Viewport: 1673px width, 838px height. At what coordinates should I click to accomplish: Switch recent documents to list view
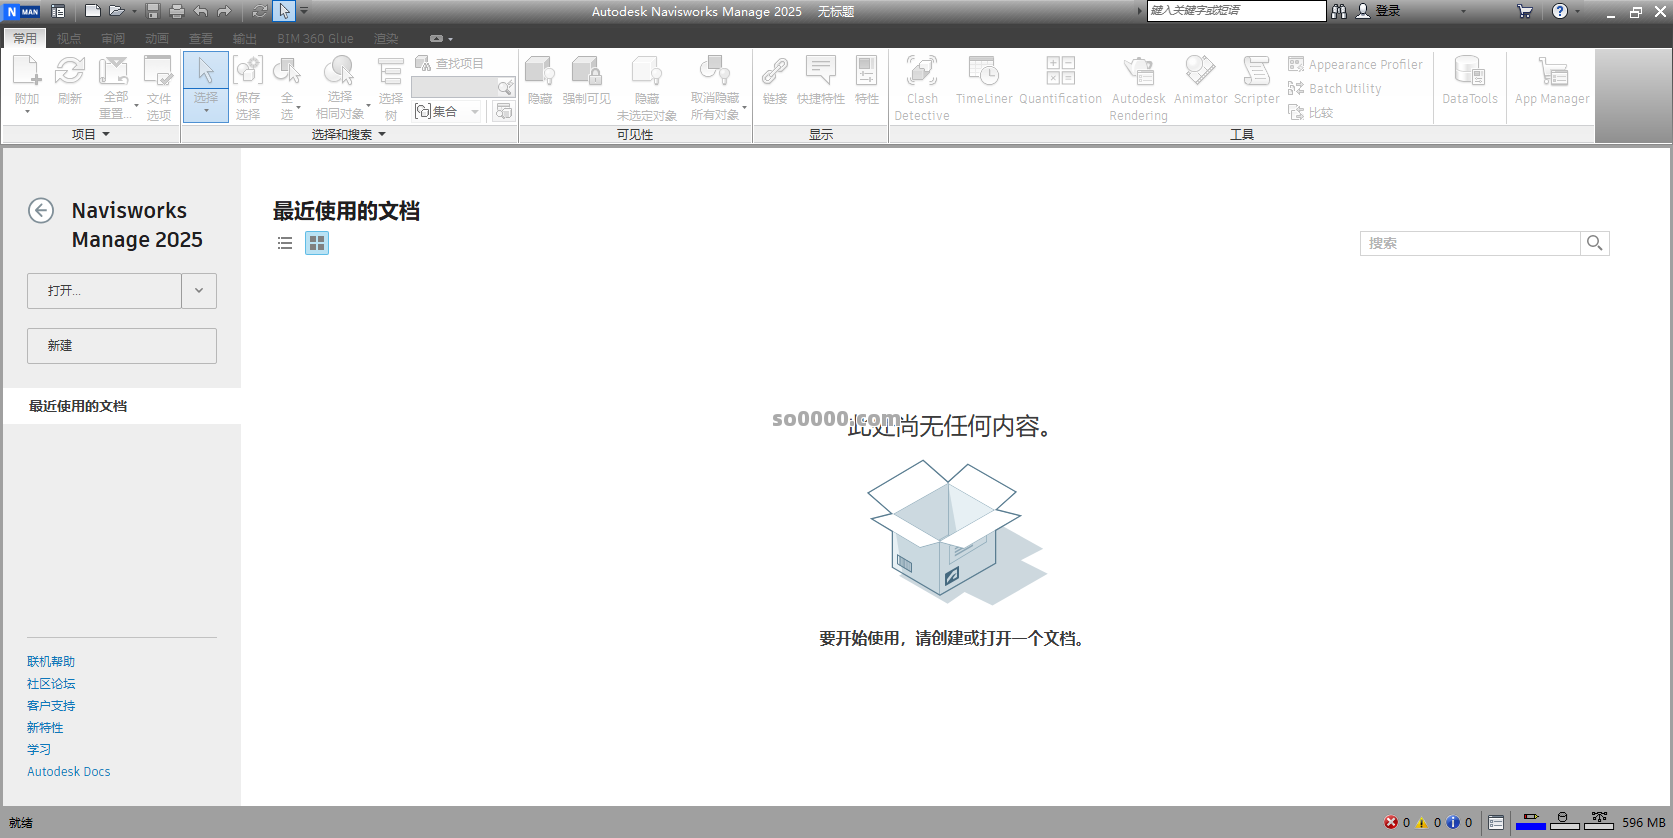pos(285,243)
